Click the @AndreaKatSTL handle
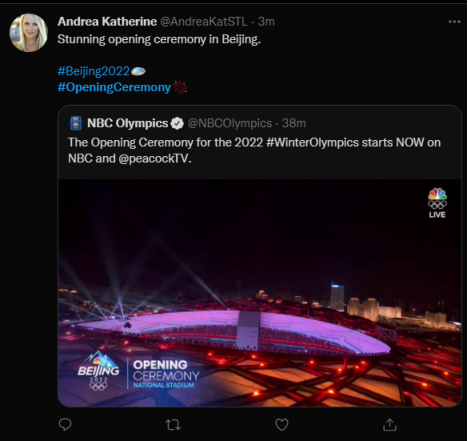Screen dimensions: 468x441 pyautogui.click(x=204, y=22)
